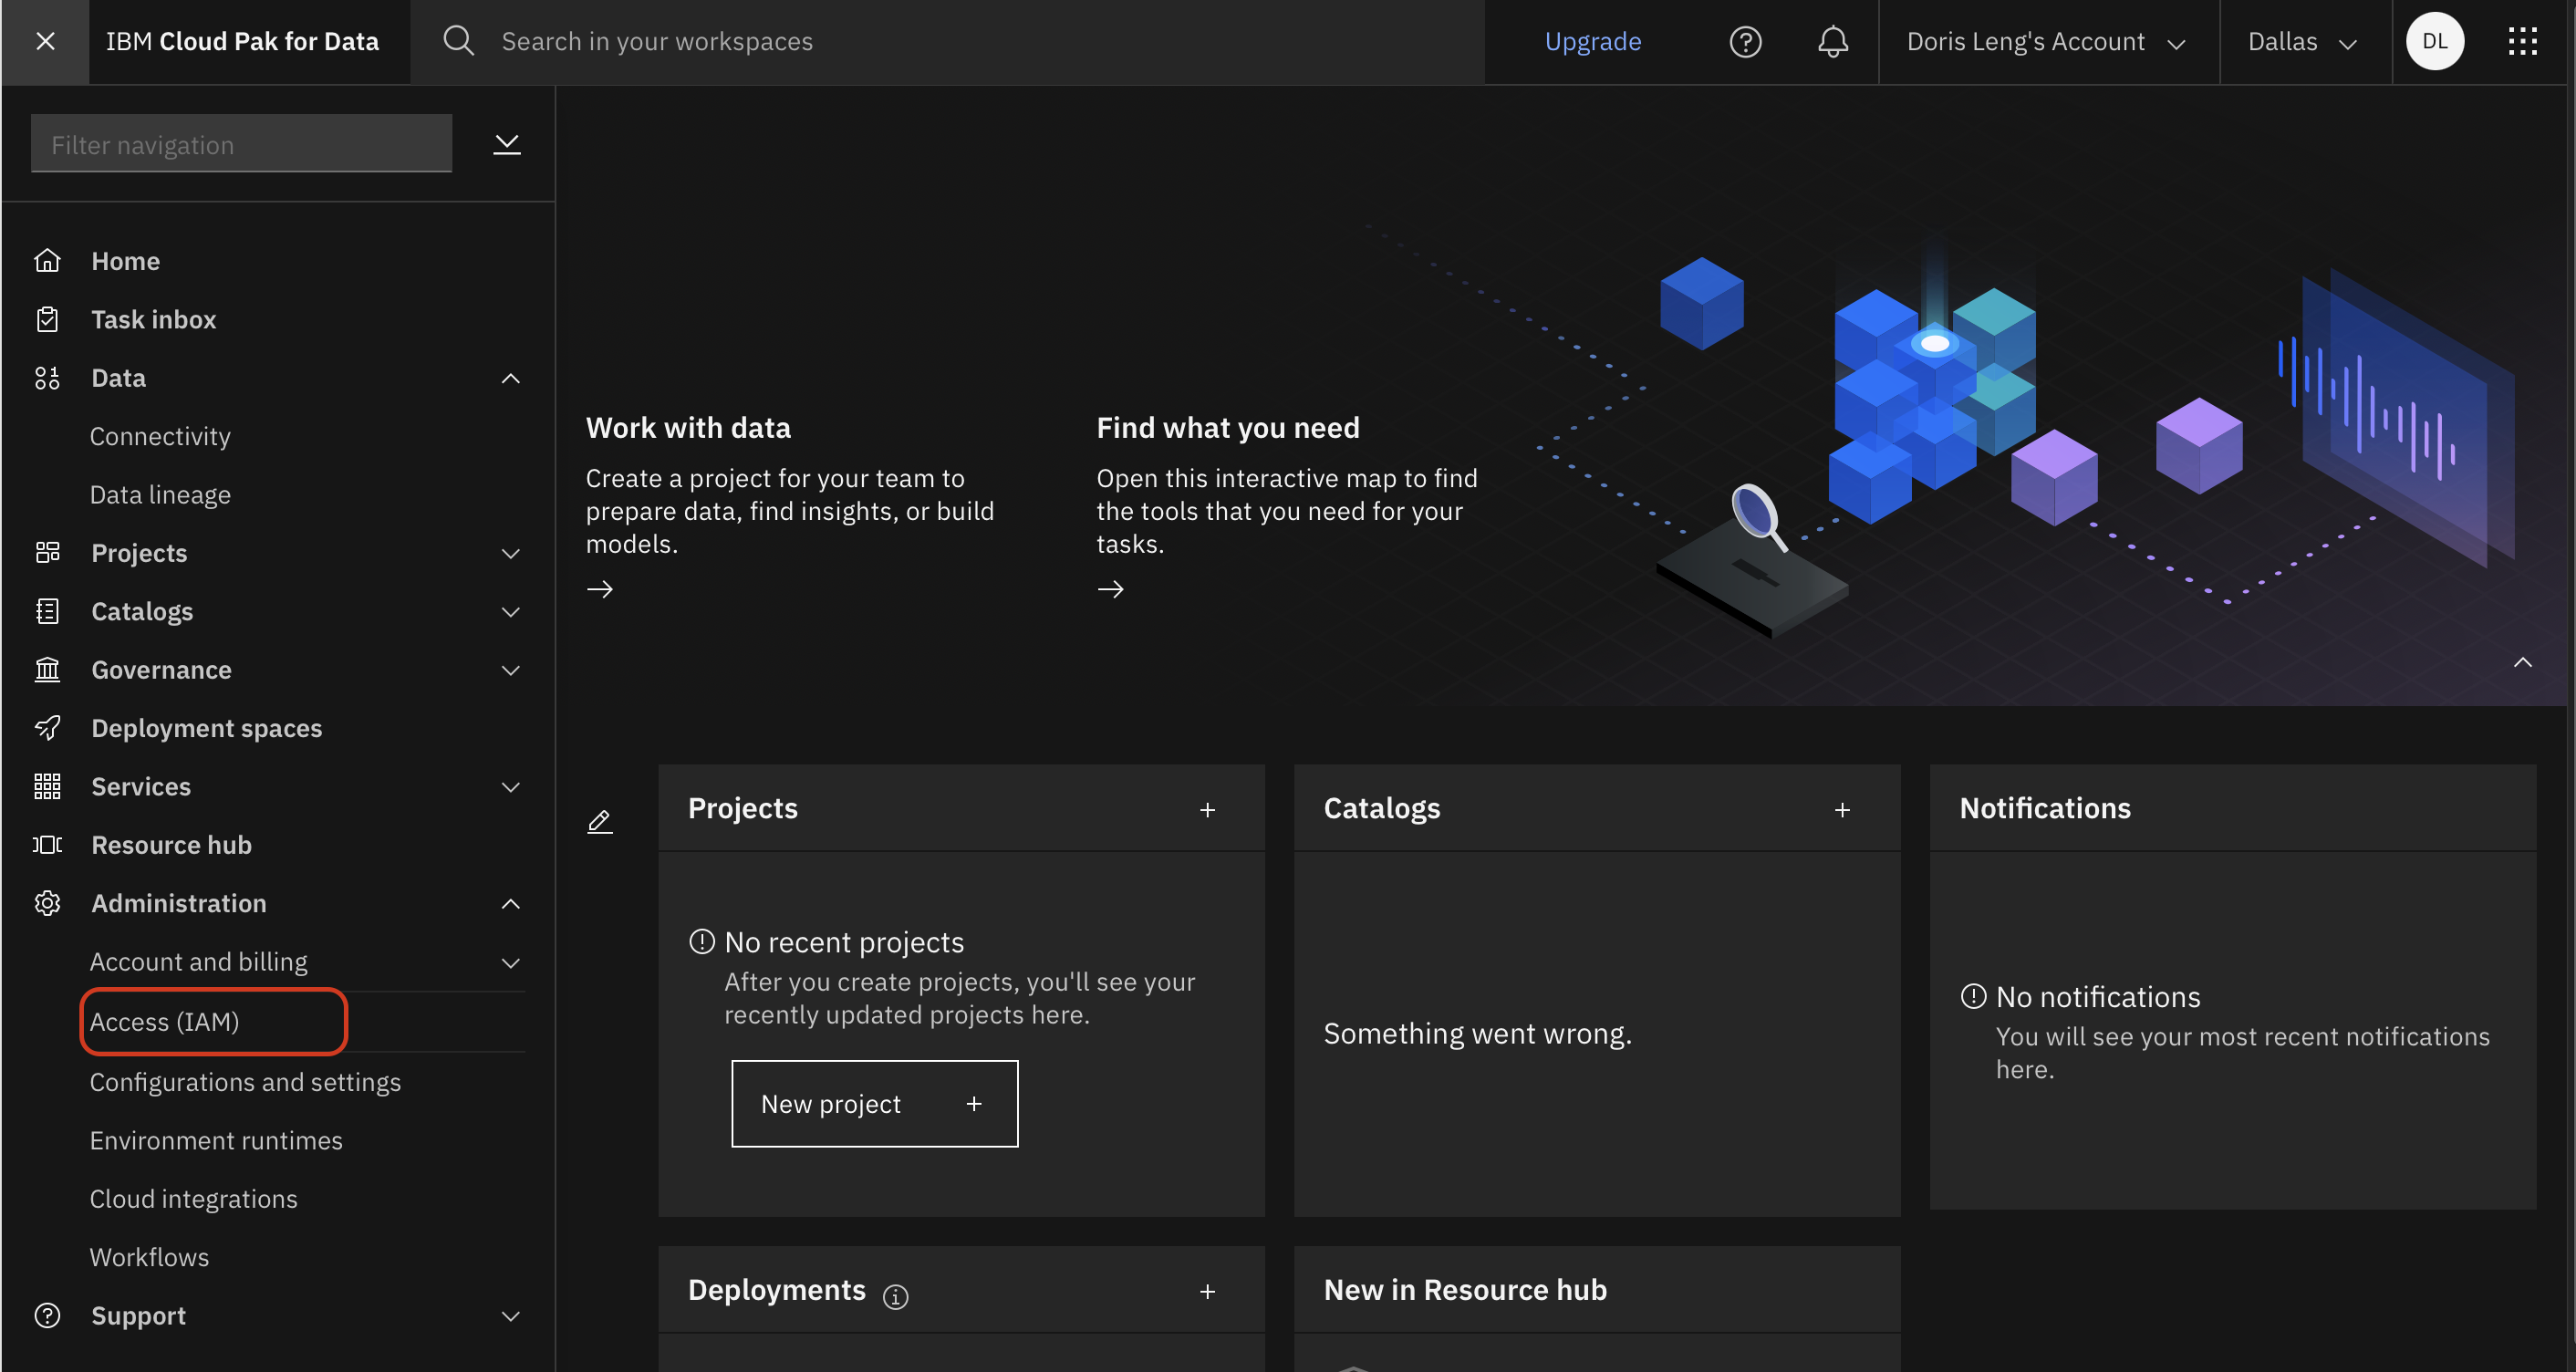Open Data lineage under Data

click(x=160, y=494)
